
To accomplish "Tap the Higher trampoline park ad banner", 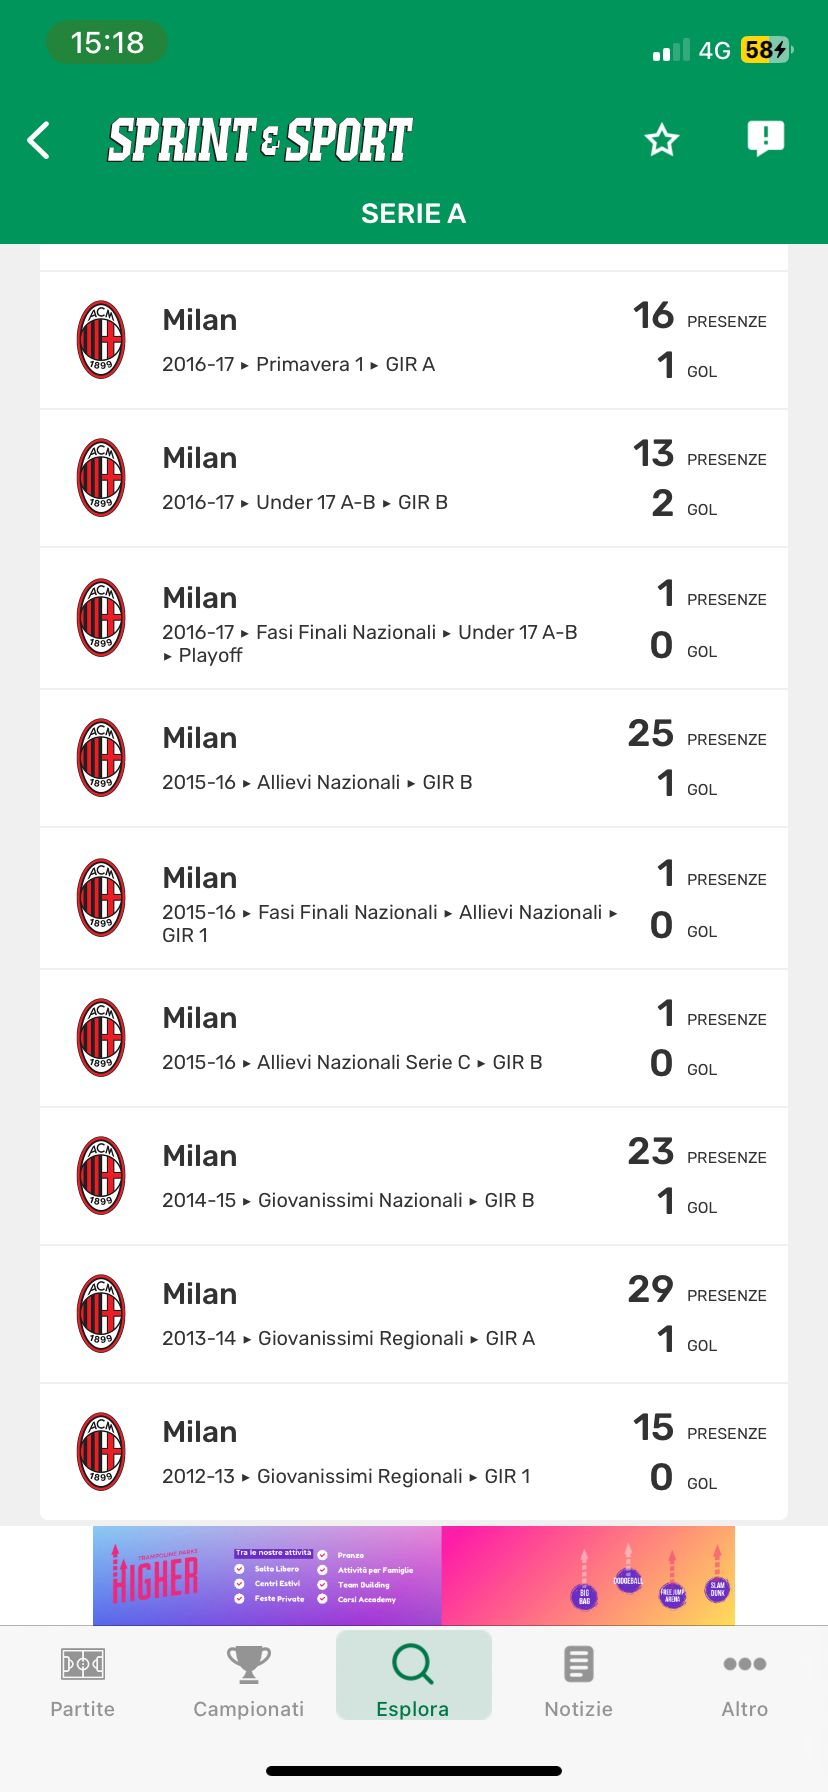I will [x=414, y=1575].
